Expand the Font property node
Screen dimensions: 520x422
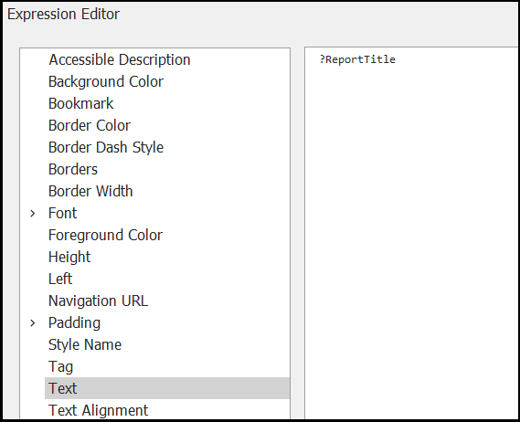[x=33, y=213]
